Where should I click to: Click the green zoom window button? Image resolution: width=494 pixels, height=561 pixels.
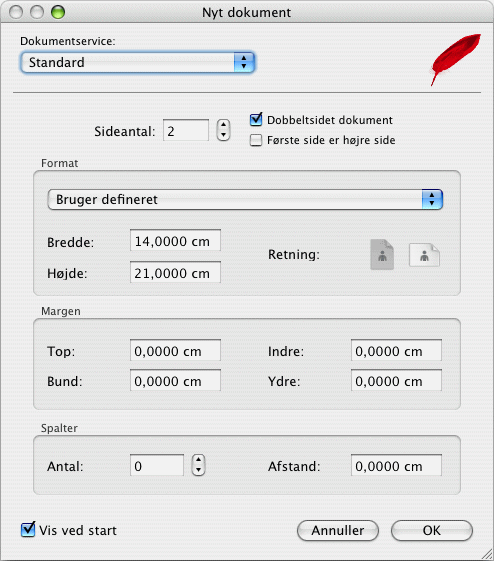(x=58, y=13)
